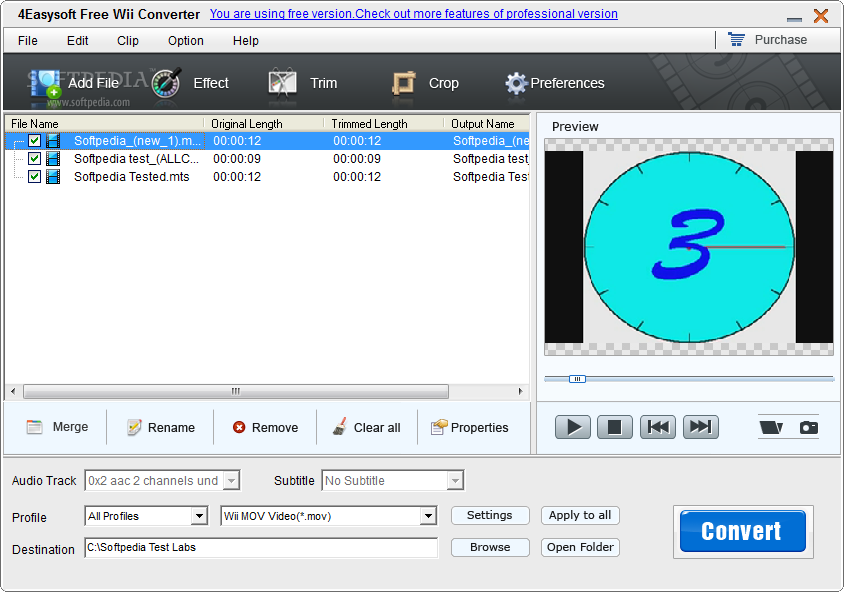Uncheck the Softpedia test_(ALLC file checkbox

[34, 159]
